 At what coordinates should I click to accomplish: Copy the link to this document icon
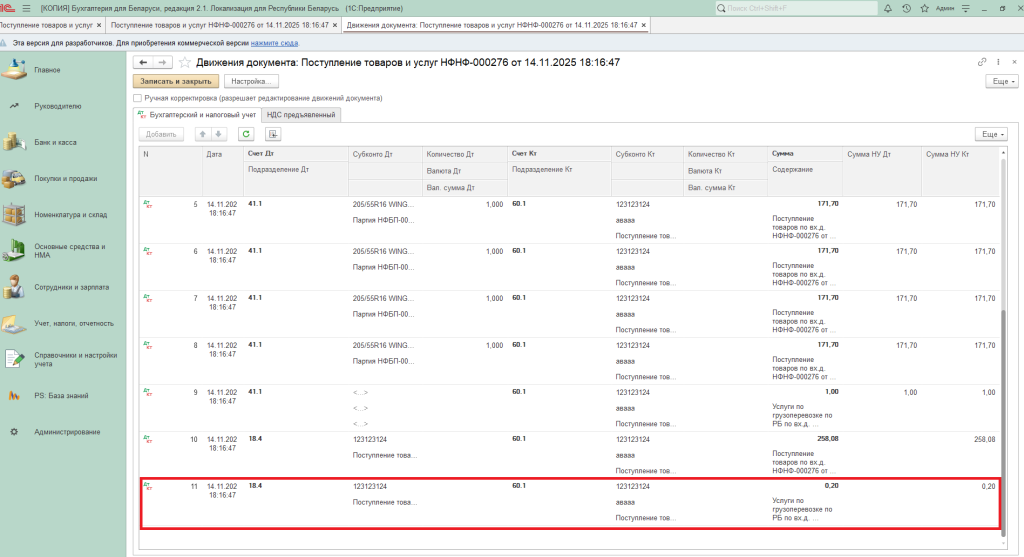(x=982, y=62)
